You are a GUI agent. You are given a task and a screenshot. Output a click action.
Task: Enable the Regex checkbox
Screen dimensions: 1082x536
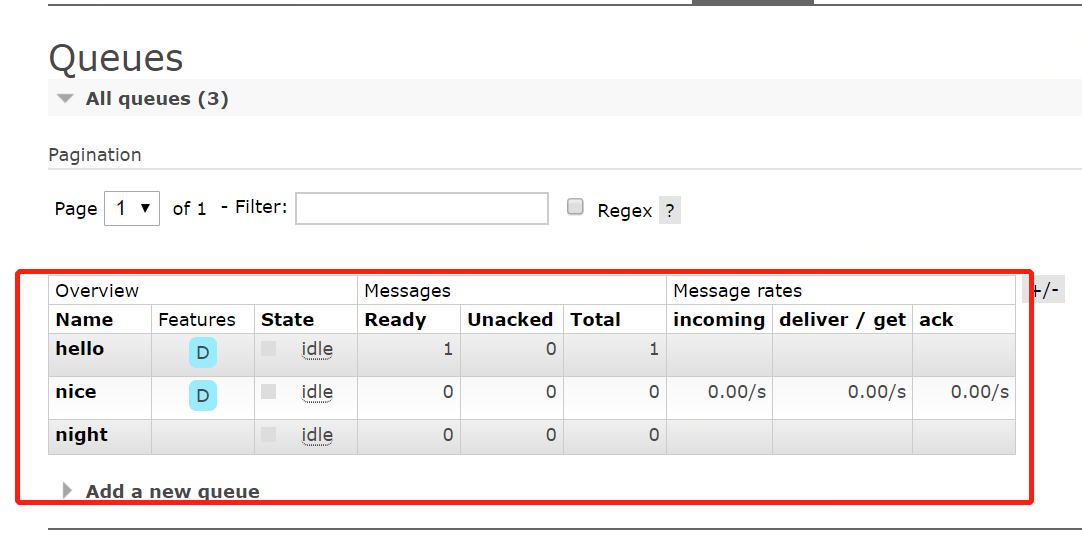click(x=575, y=207)
